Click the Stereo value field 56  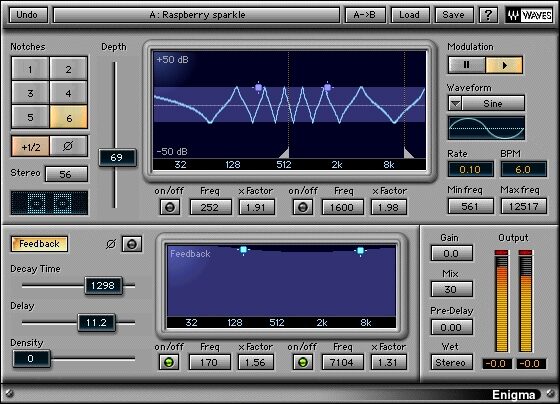[66, 174]
